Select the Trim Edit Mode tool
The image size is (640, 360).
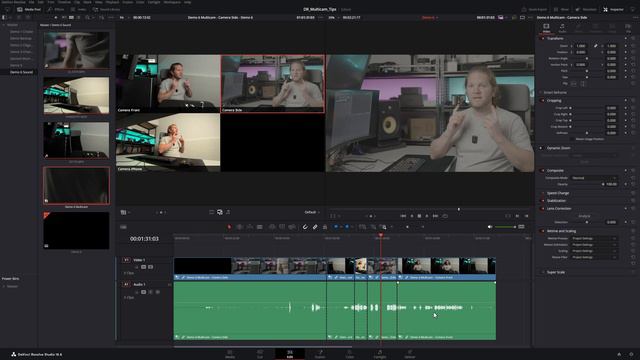click(x=240, y=227)
